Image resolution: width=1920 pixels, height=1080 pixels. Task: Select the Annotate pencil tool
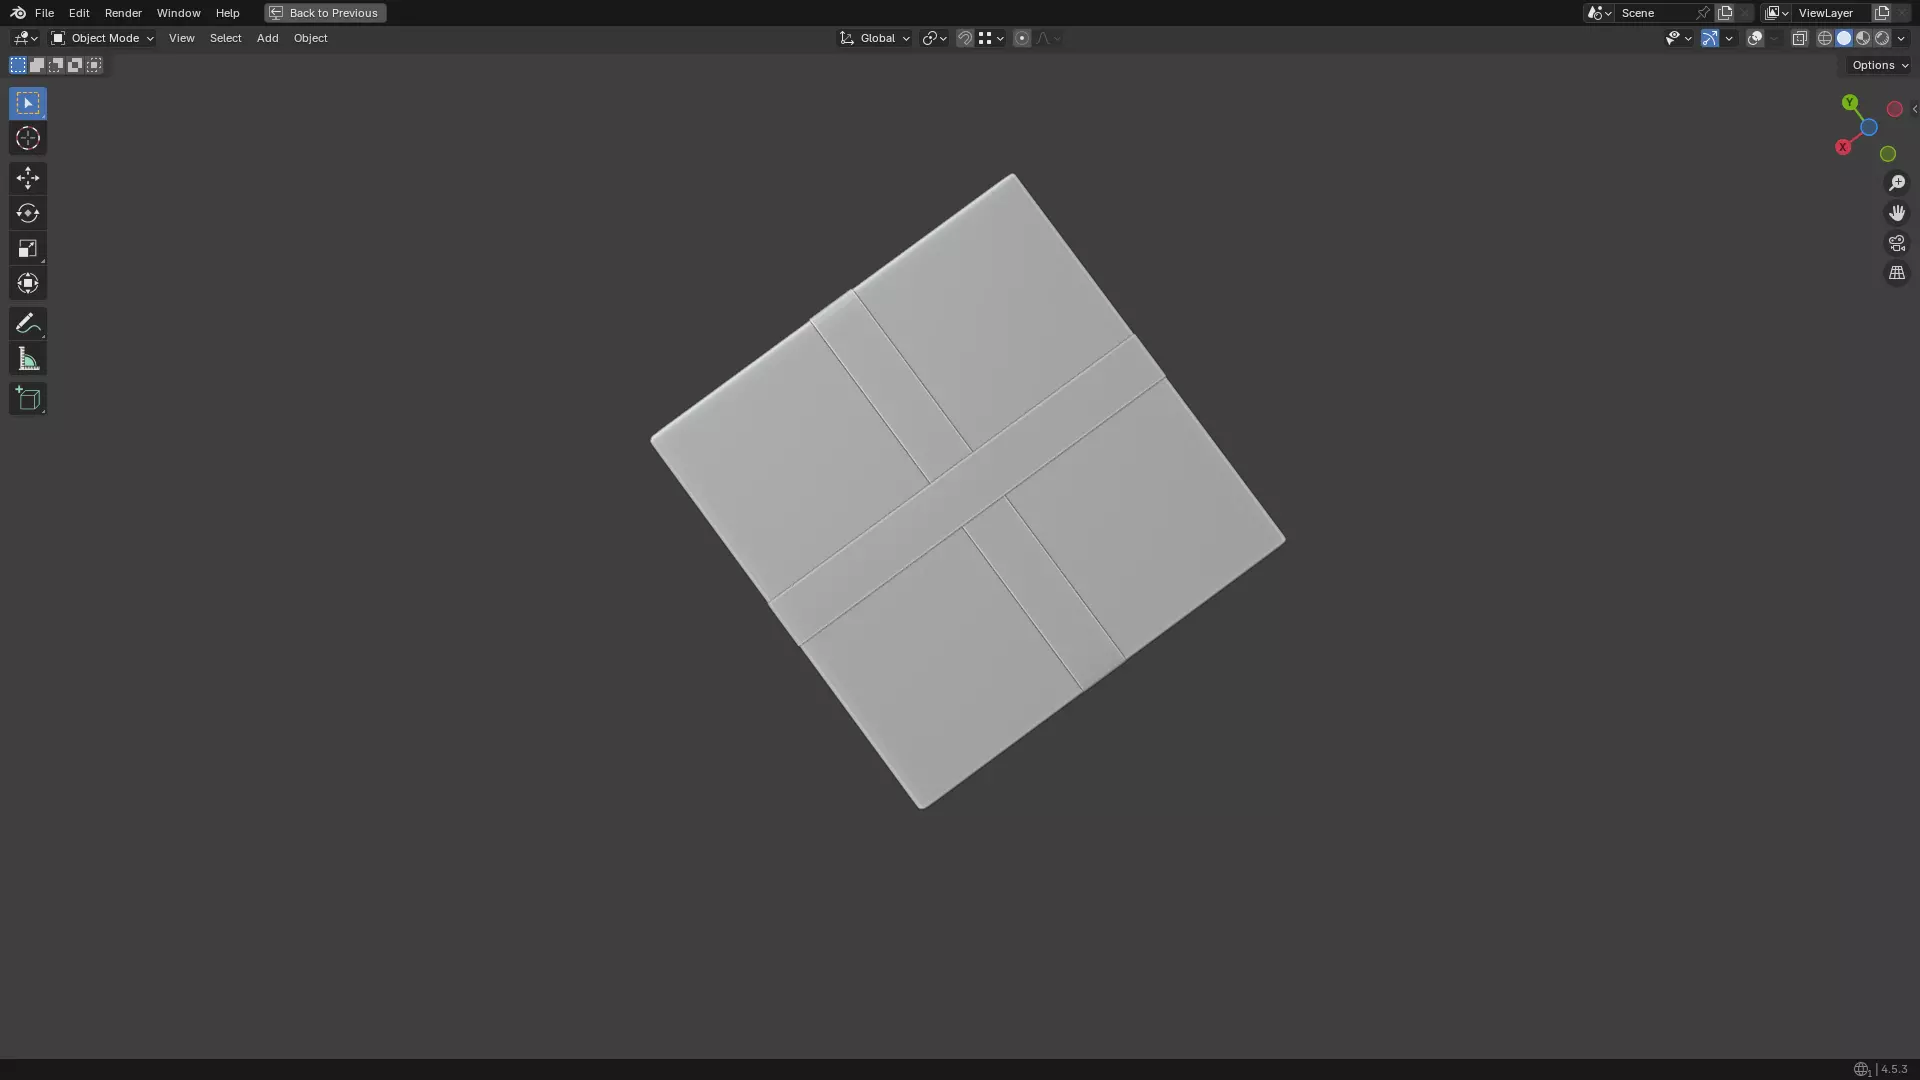(x=27, y=323)
